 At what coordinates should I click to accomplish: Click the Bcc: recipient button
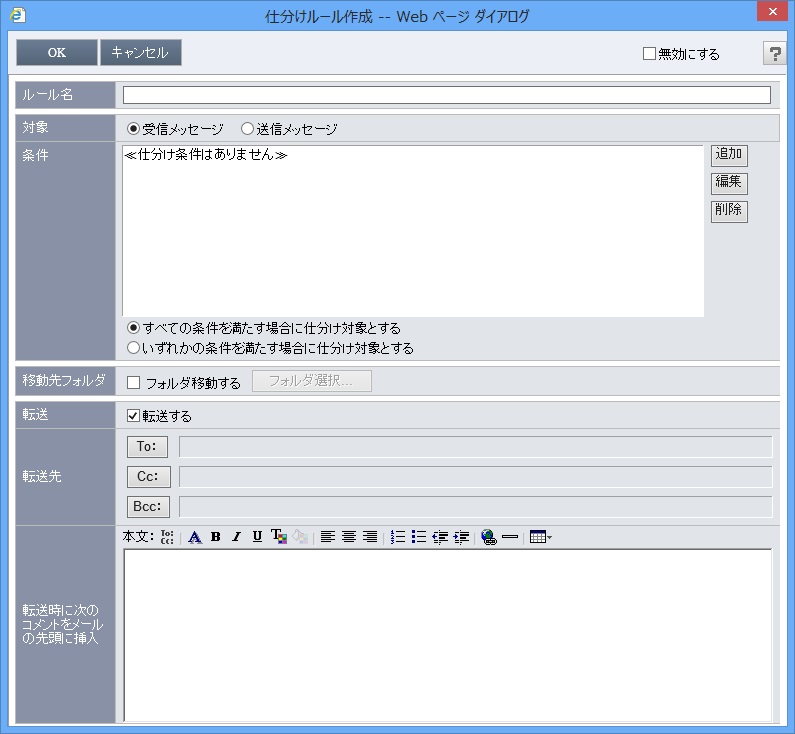point(148,506)
